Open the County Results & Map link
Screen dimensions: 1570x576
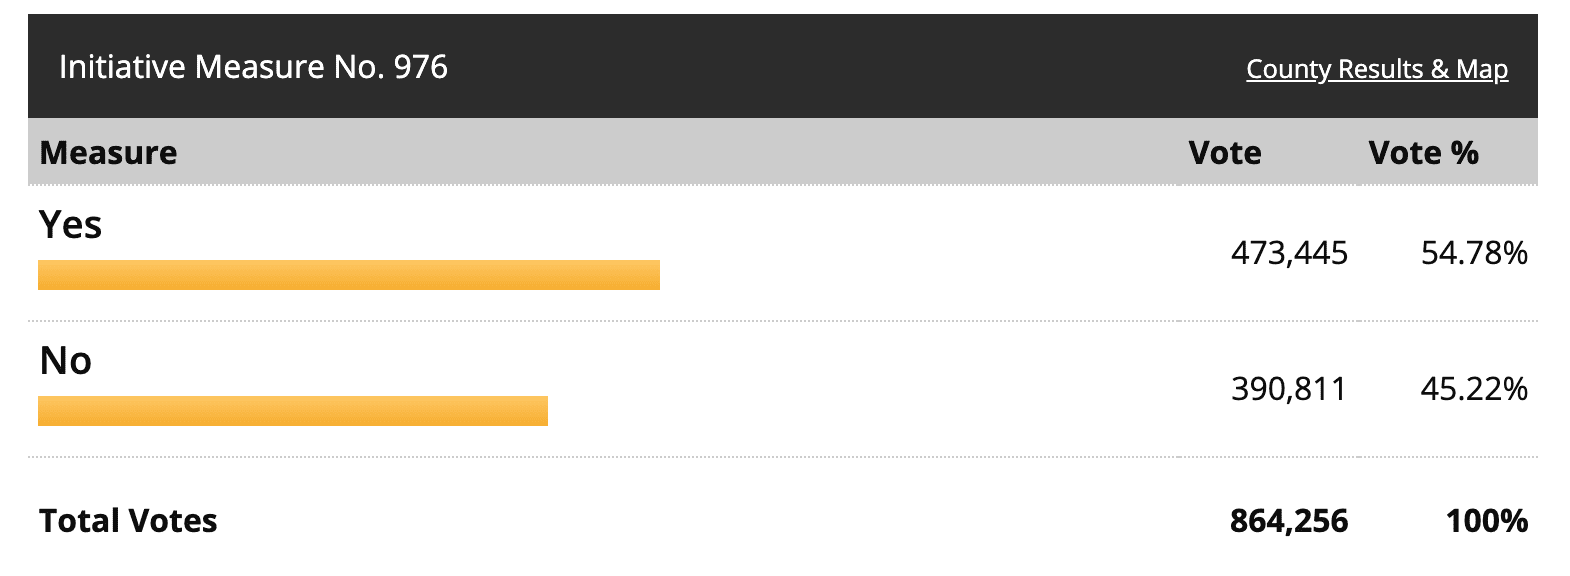click(1376, 69)
